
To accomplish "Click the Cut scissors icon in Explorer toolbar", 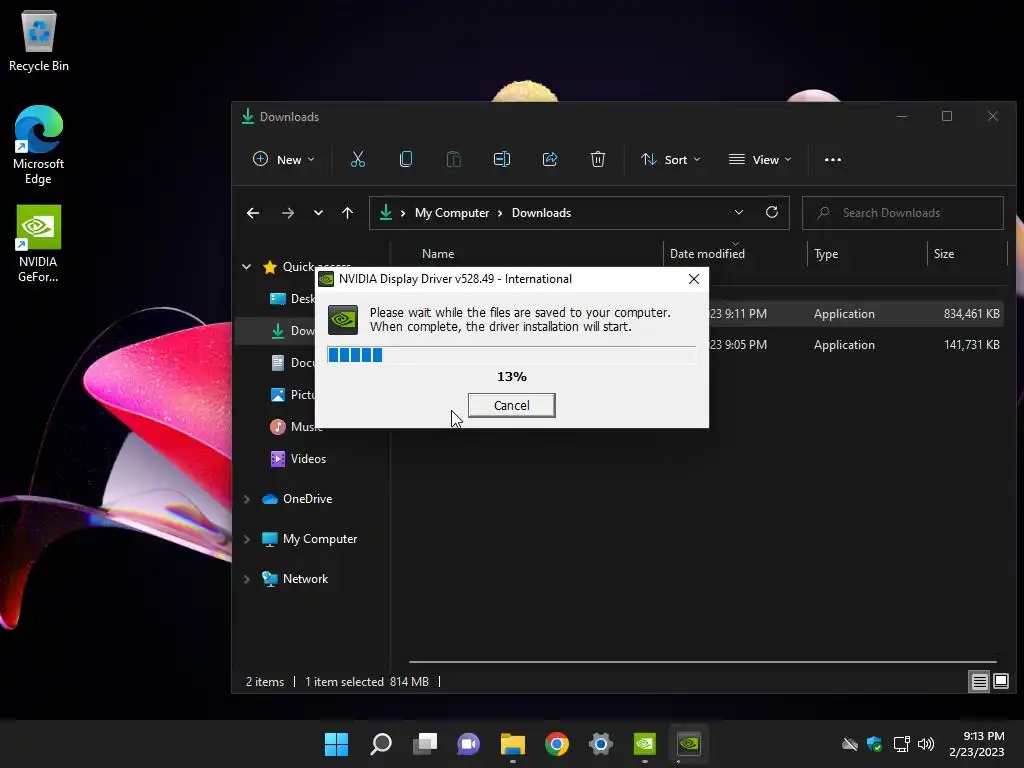I will click(x=358, y=159).
